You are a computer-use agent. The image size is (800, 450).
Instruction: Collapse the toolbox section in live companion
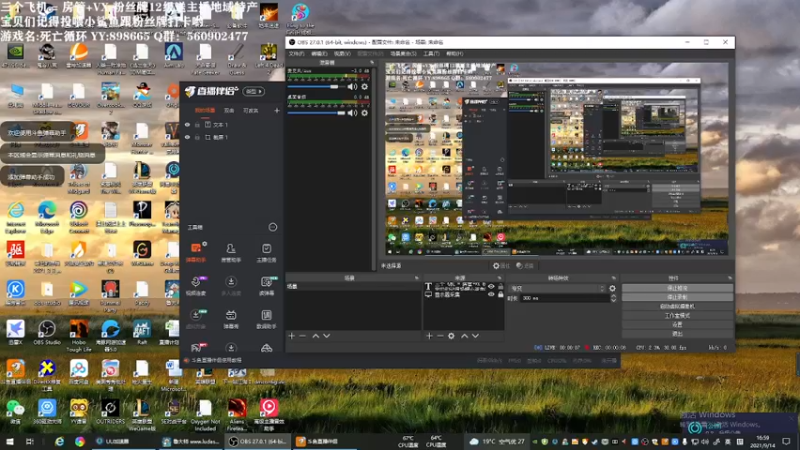tap(272, 227)
